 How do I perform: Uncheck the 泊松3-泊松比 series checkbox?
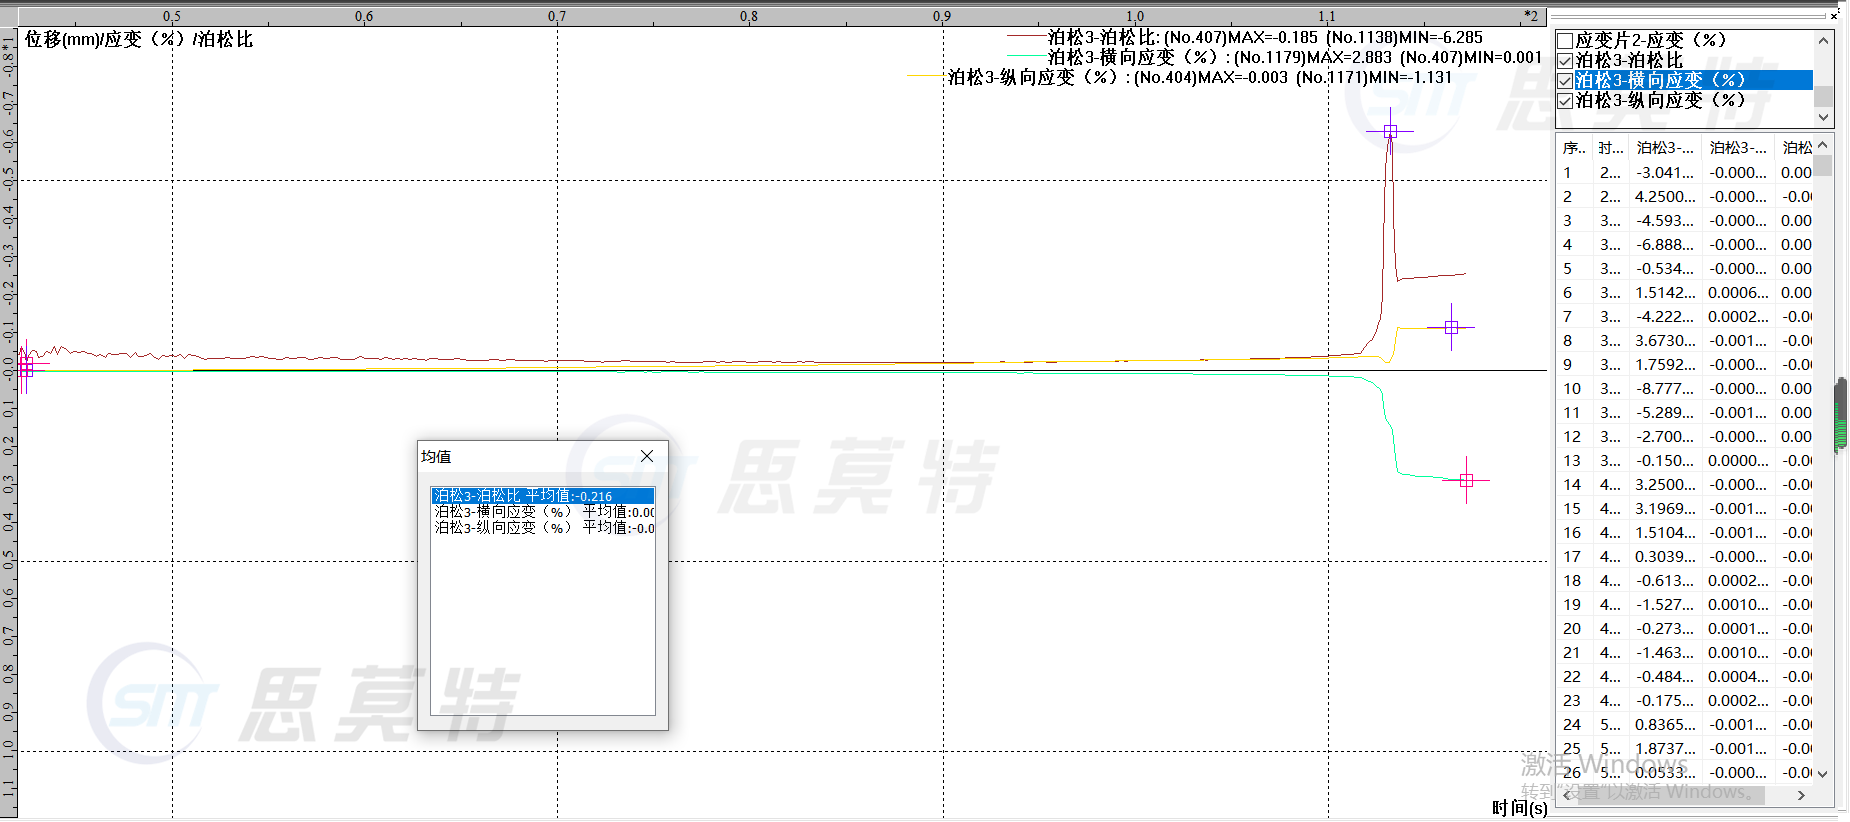pyautogui.click(x=1566, y=61)
